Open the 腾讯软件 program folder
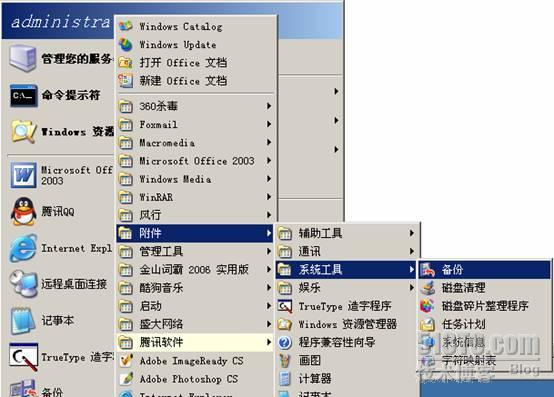This screenshot has width=554, height=397. [x=195, y=342]
